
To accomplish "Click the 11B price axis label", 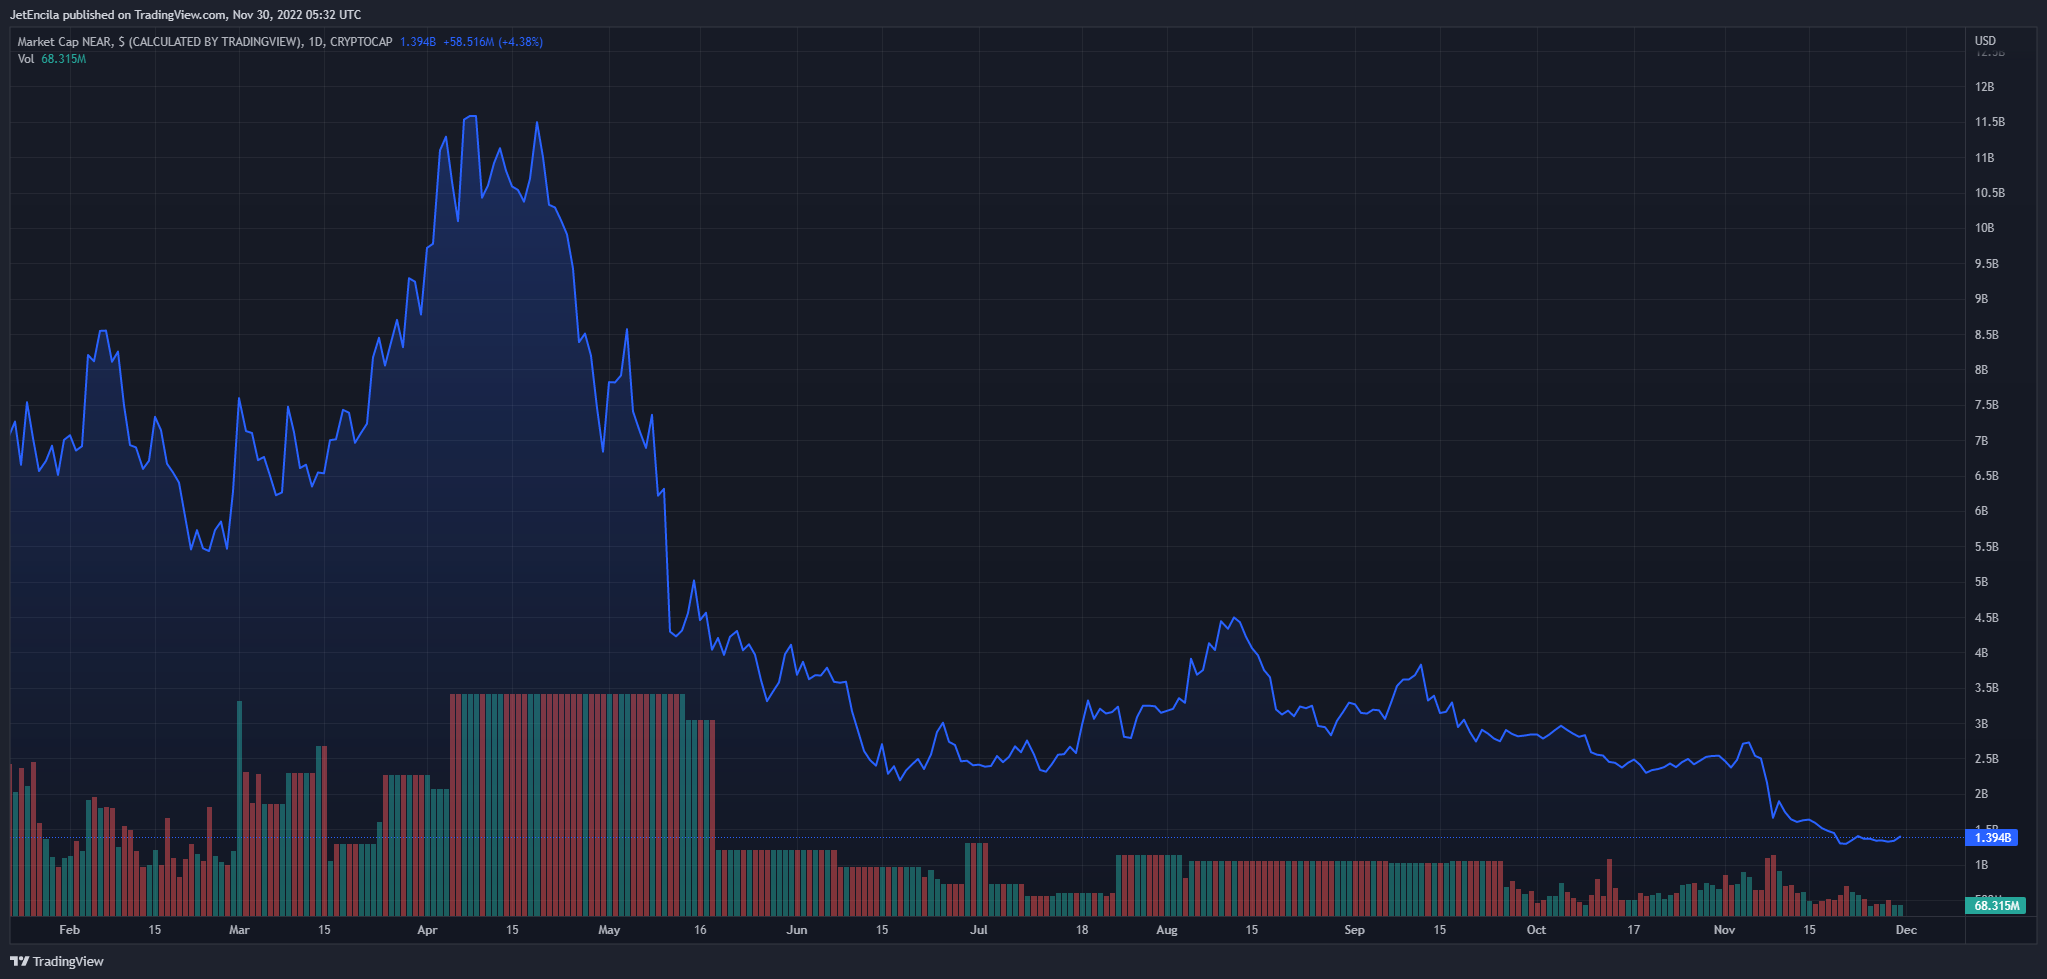I will coord(1984,158).
